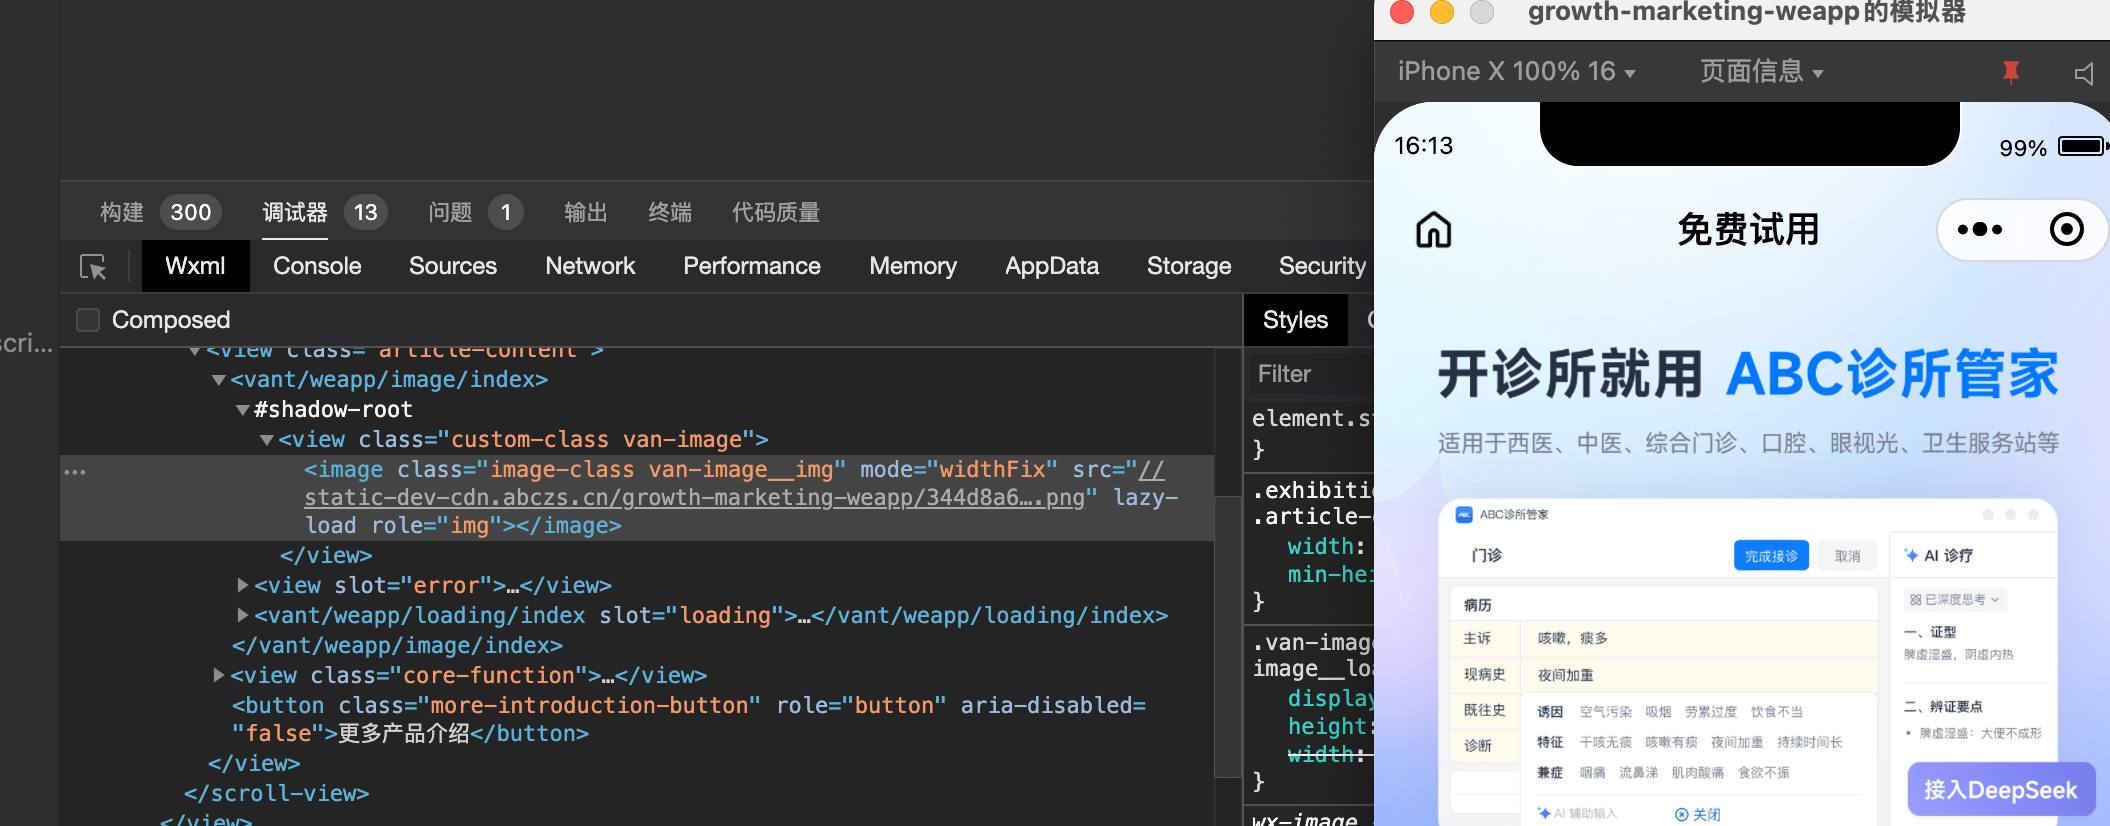The width and height of the screenshot is (2110, 826).
Task: Expand the vant/weapp/loading/index node
Action: click(243, 615)
